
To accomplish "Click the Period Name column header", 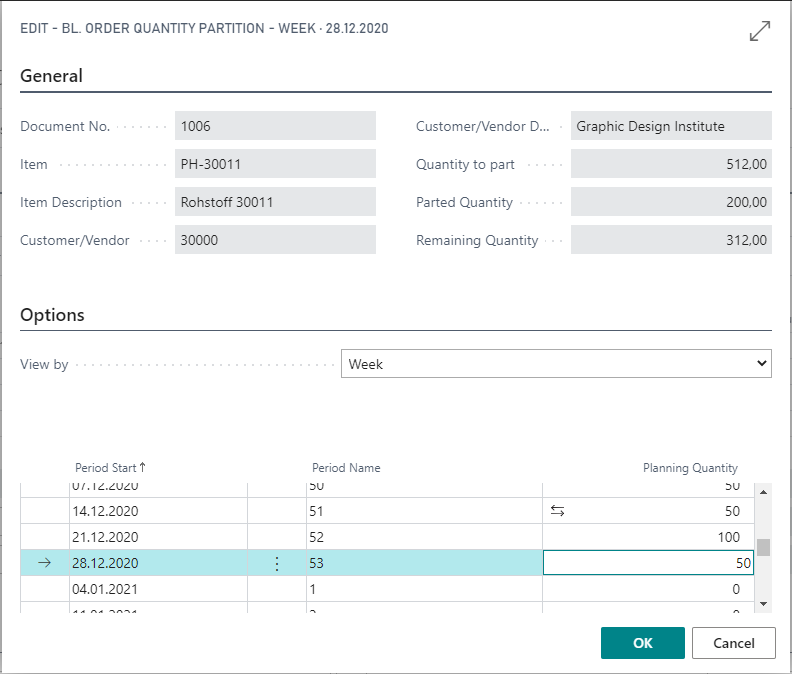I will click(x=346, y=468).
